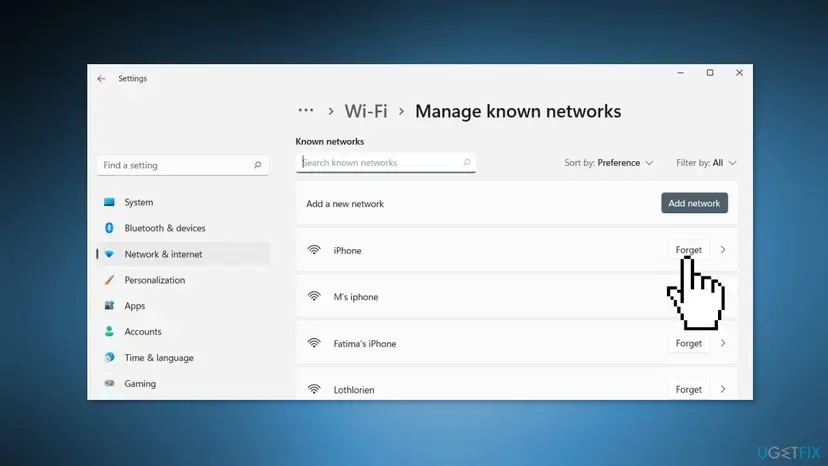Click the Personalization paintbrush icon
The height and width of the screenshot is (466, 828).
(109, 279)
